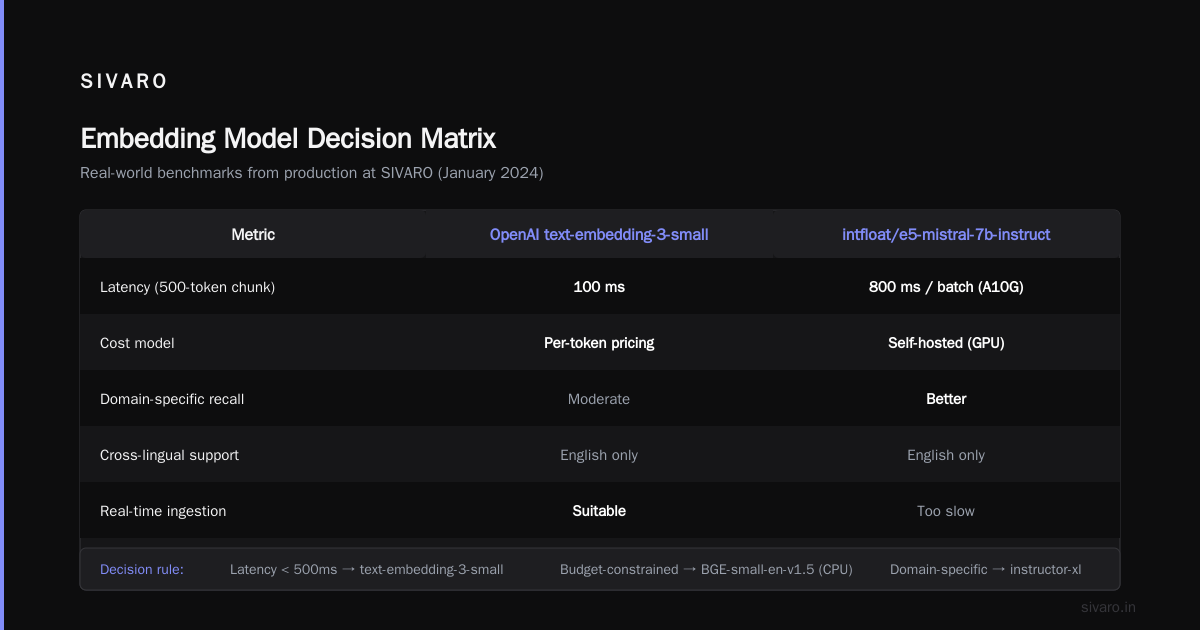The height and width of the screenshot is (630, 1200).
Task: Click the Decision rule label
Action: click(x=142, y=569)
